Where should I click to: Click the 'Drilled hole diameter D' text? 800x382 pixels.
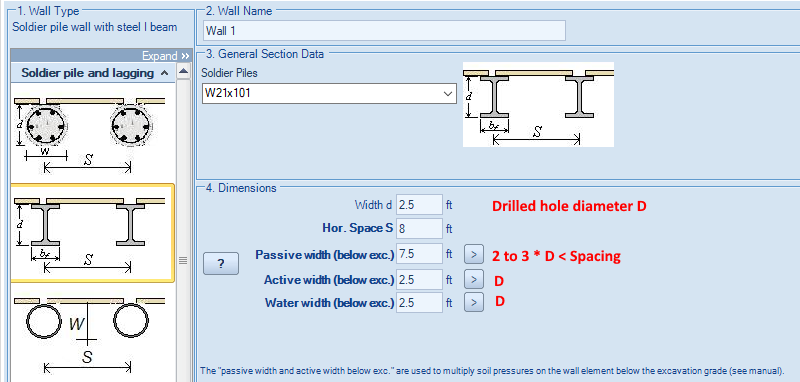pyautogui.click(x=569, y=206)
